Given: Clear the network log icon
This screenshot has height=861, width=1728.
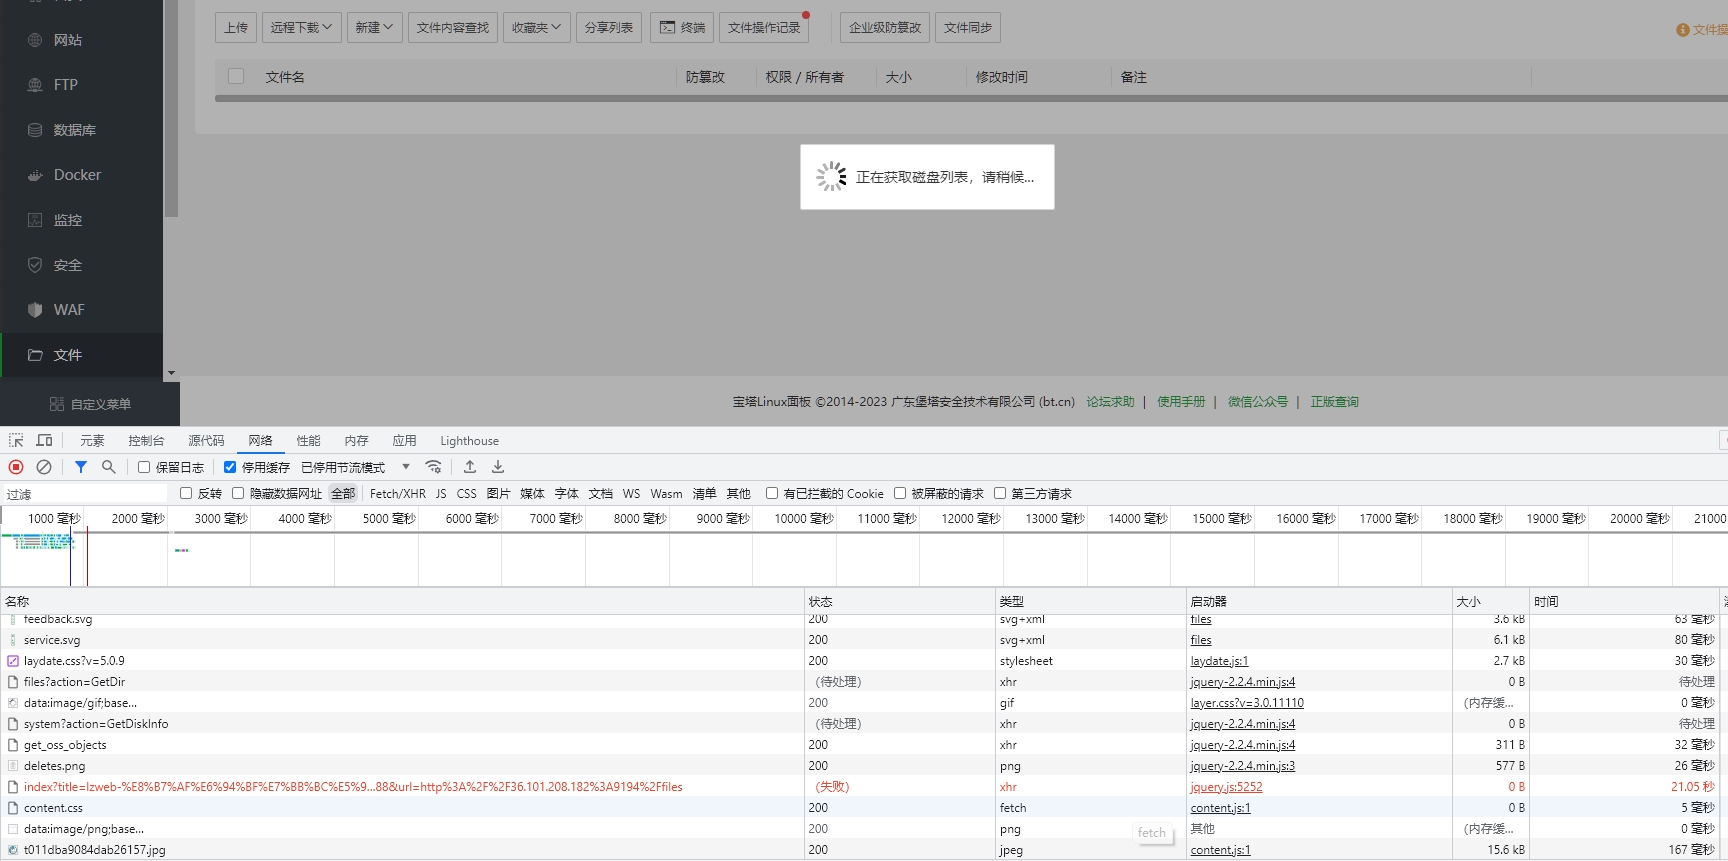Looking at the screenshot, I should [x=44, y=467].
